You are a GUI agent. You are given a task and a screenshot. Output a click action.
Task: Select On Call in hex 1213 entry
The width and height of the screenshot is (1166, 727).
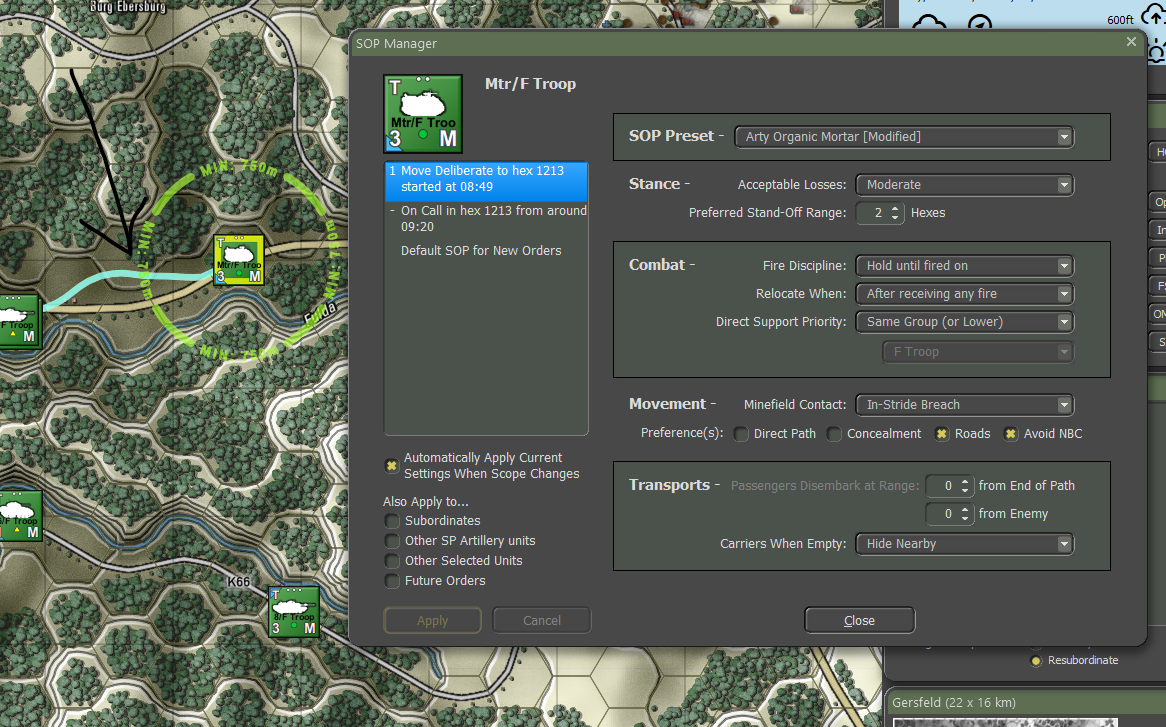(x=486, y=219)
